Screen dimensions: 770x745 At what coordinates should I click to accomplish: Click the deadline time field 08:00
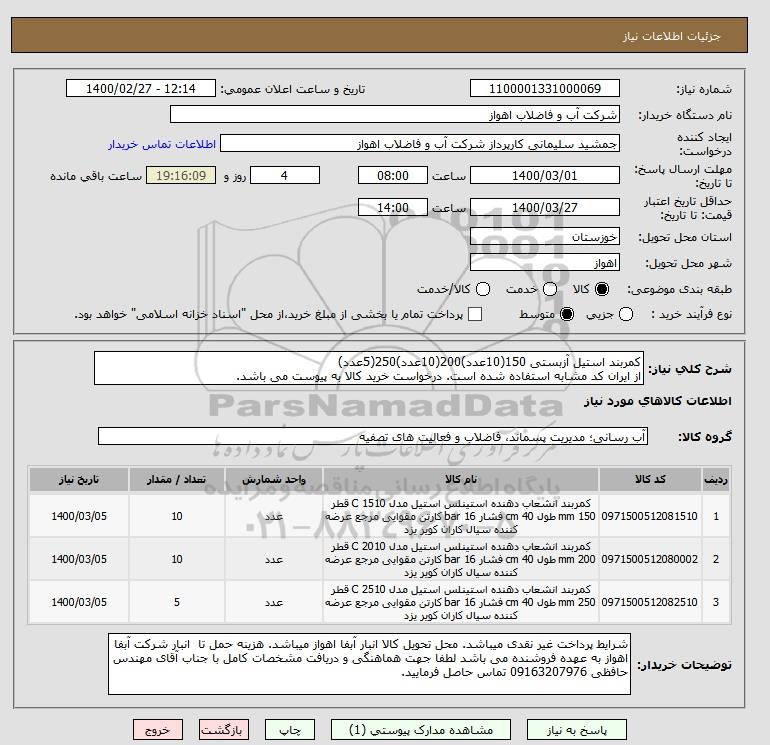393,175
